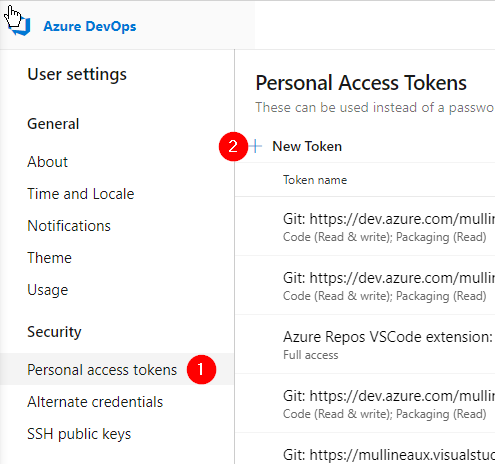Go to Time and Locale settings
The width and height of the screenshot is (495, 464).
pos(81,194)
